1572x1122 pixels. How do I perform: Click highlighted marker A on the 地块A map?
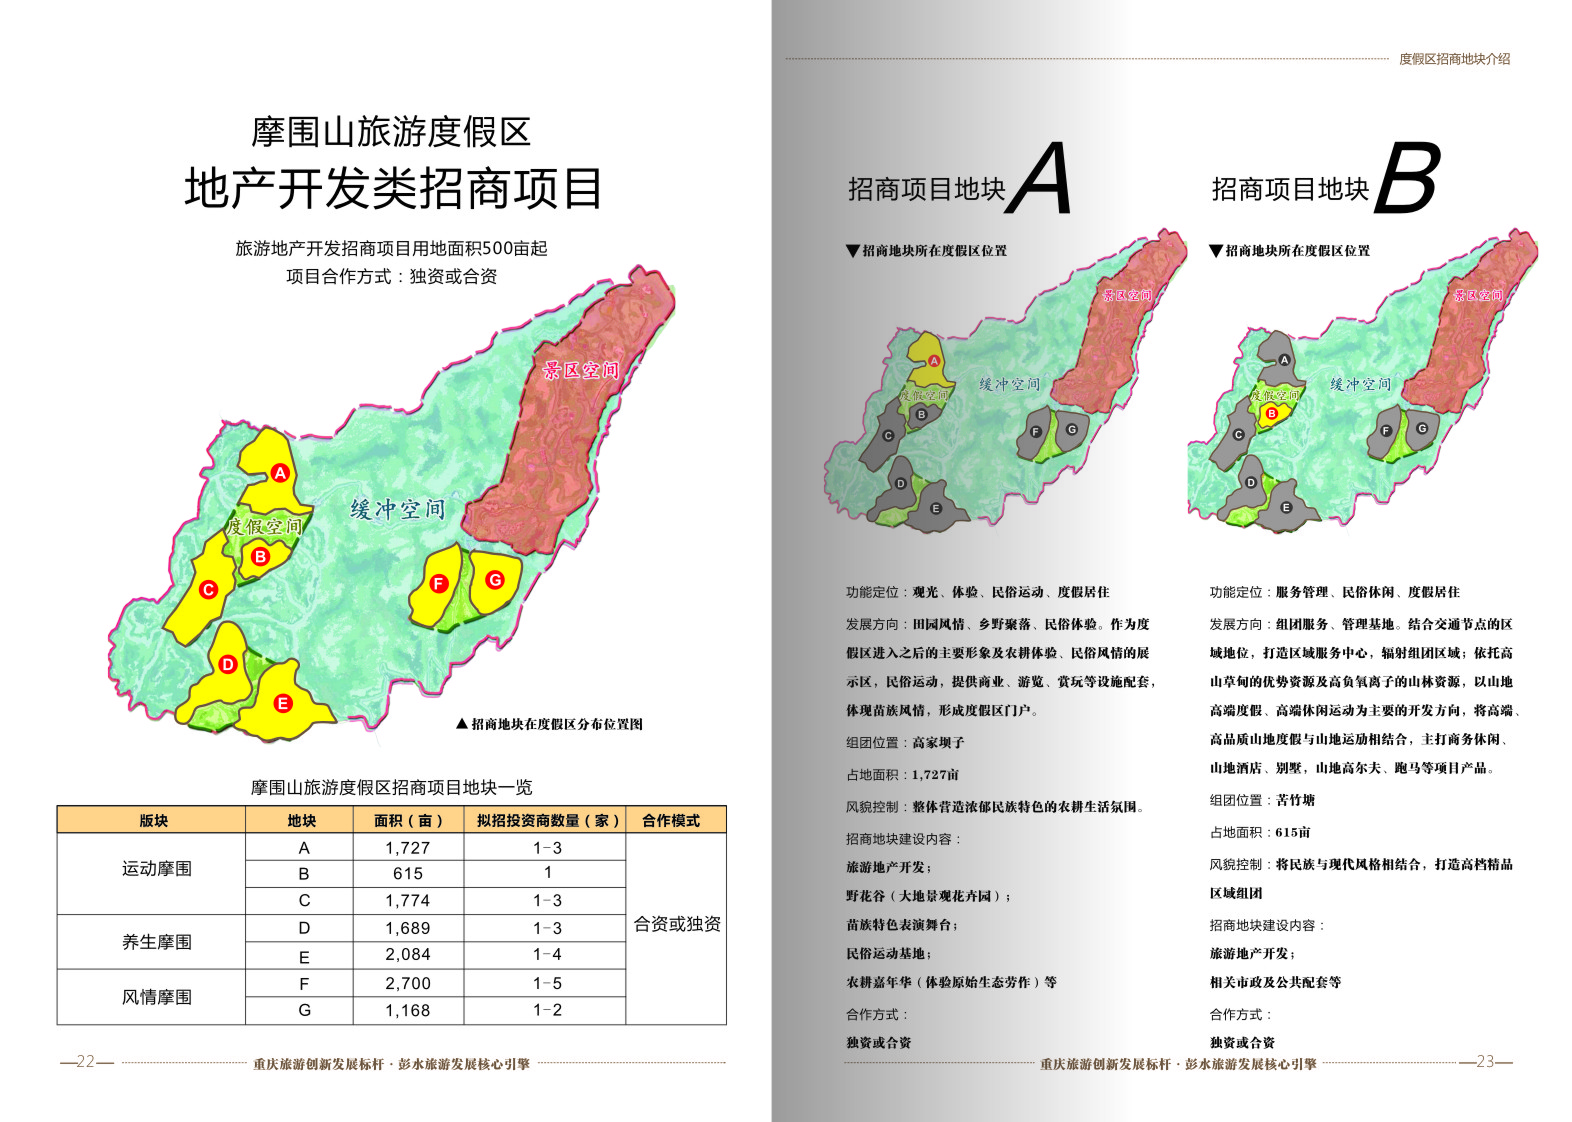[x=934, y=361]
